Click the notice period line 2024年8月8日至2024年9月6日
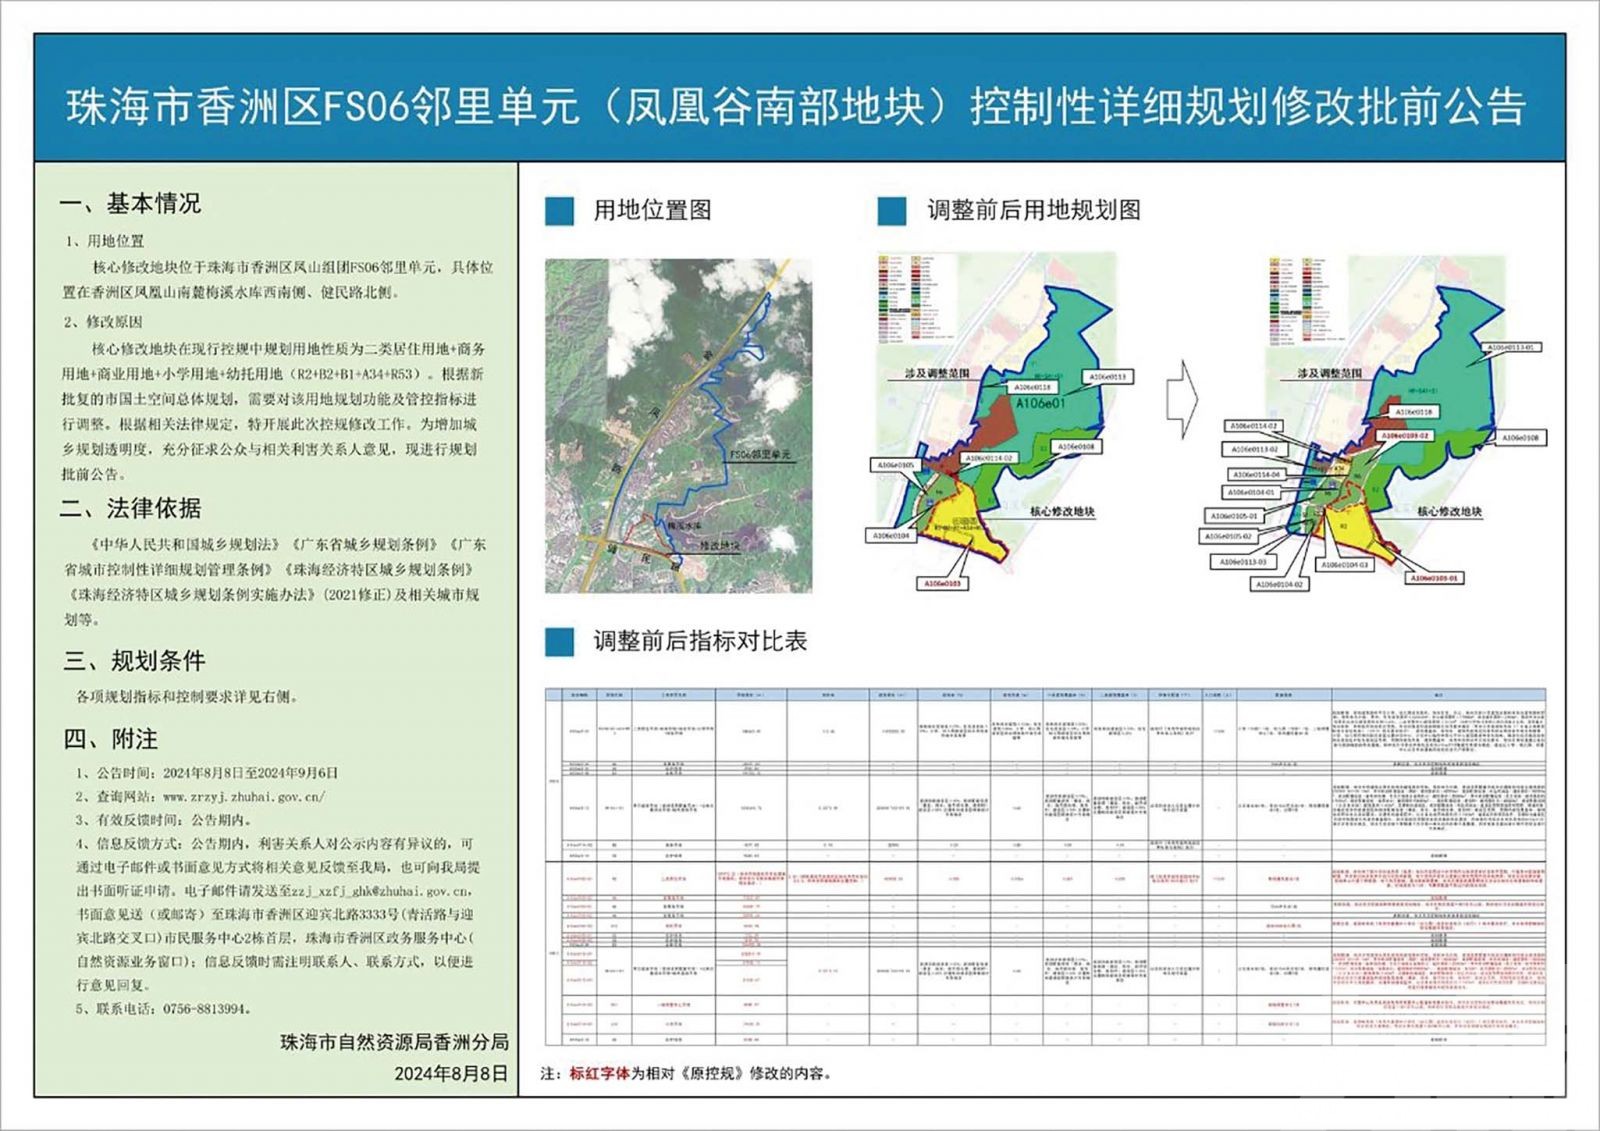 point(207,773)
